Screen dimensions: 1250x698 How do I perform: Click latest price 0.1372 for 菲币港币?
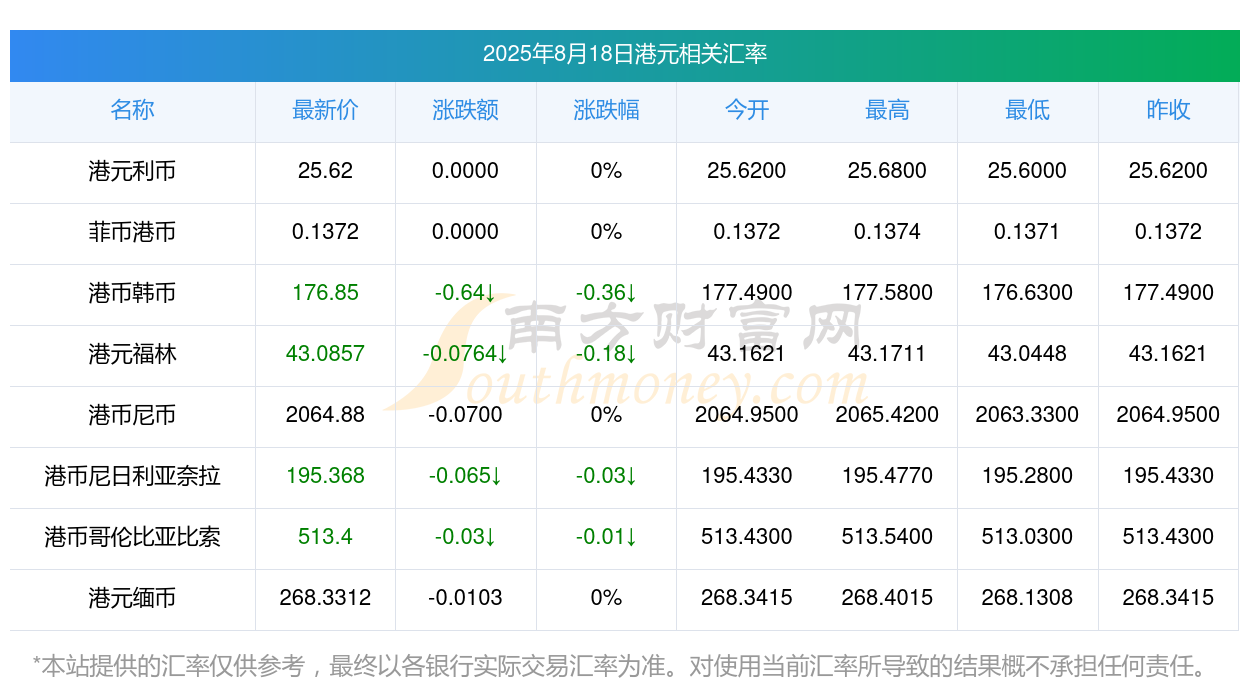[x=325, y=232]
